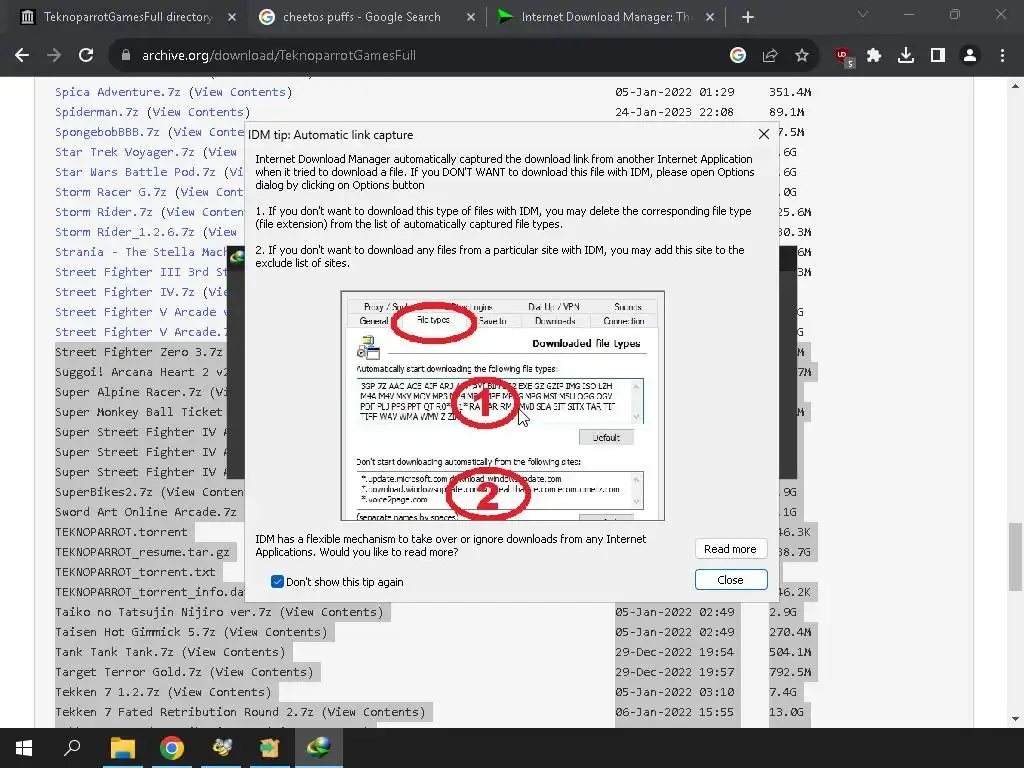Switch to cheetos puffs Google Search tab
The image size is (1024, 768).
pos(366,17)
